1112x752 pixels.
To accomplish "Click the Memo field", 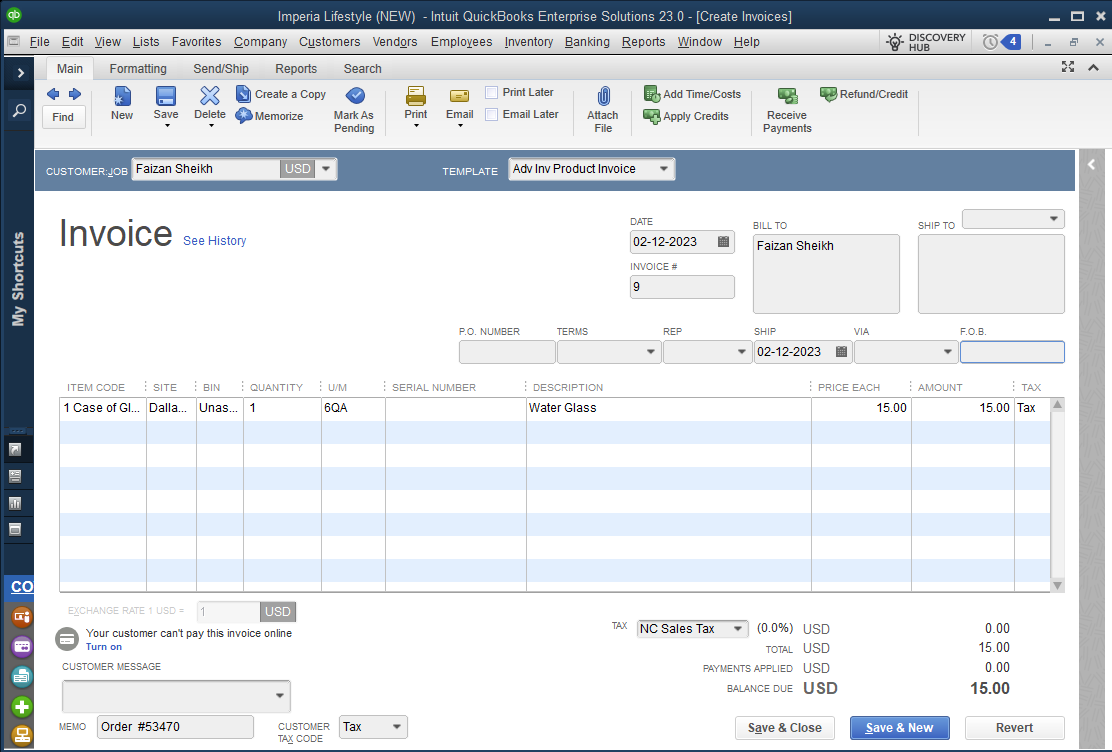I will (x=175, y=727).
